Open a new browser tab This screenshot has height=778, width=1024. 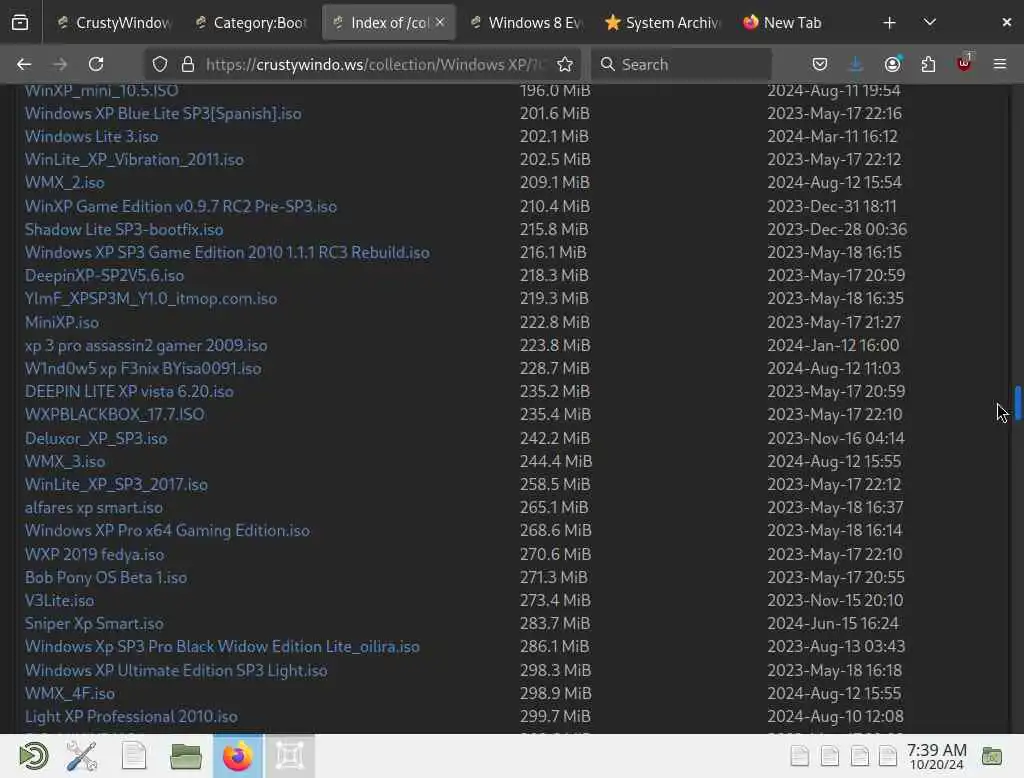(x=889, y=23)
